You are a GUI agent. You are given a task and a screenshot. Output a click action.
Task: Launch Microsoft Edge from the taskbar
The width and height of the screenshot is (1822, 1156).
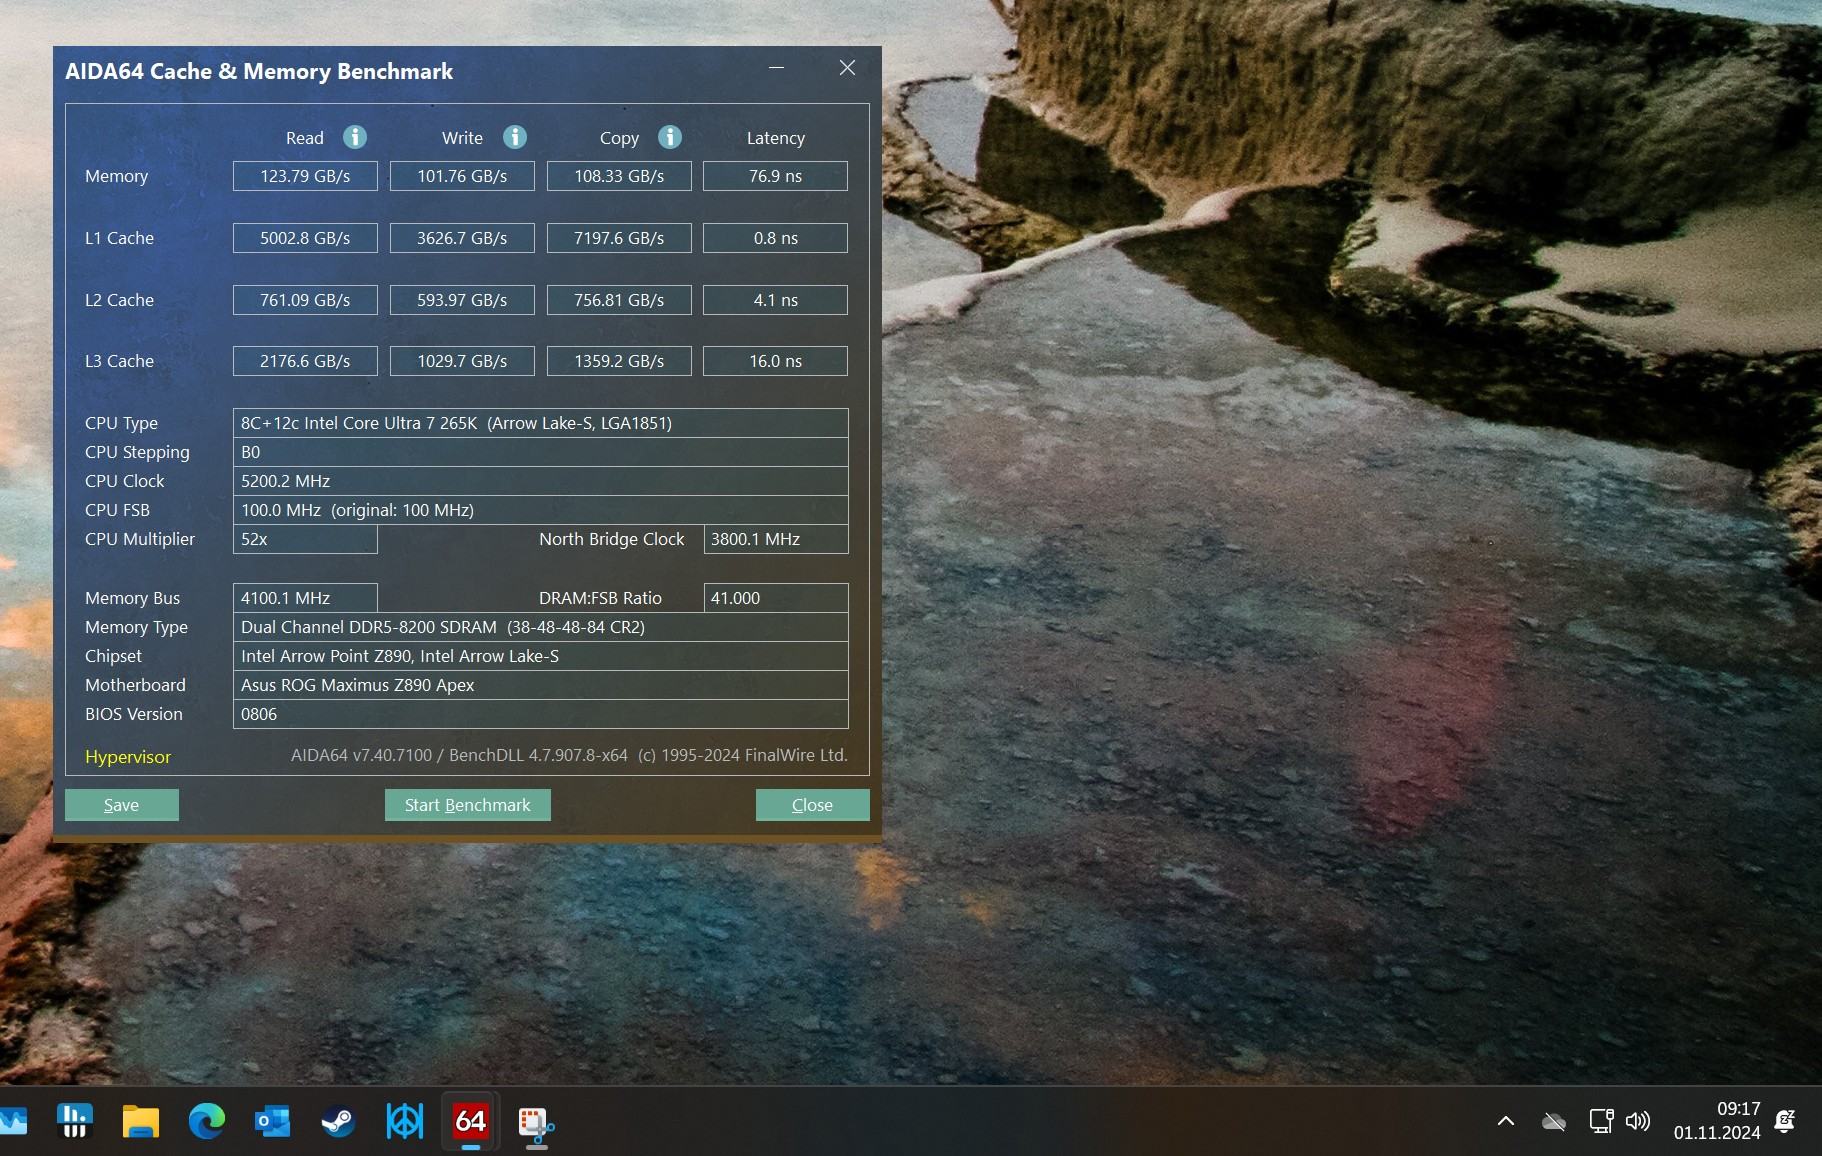coord(207,1121)
